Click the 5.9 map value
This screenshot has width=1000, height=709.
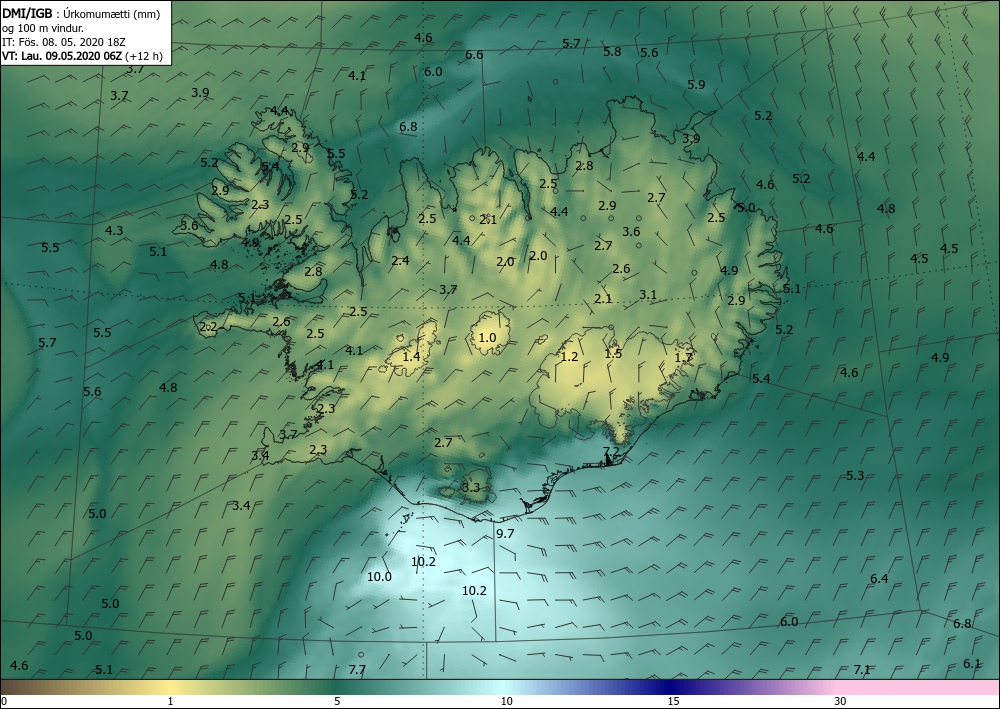tap(696, 84)
